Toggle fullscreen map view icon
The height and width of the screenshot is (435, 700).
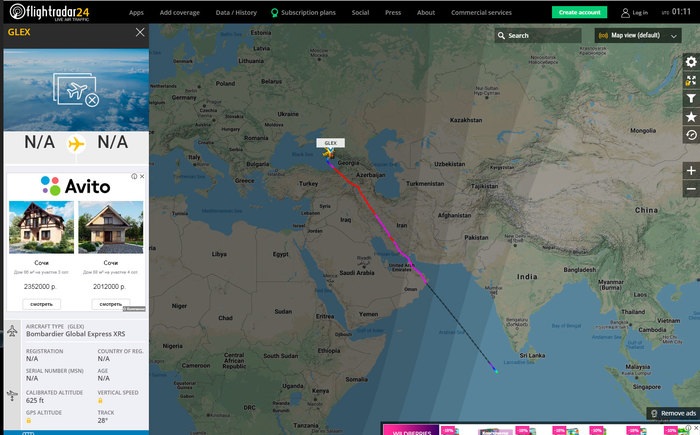pos(691,80)
